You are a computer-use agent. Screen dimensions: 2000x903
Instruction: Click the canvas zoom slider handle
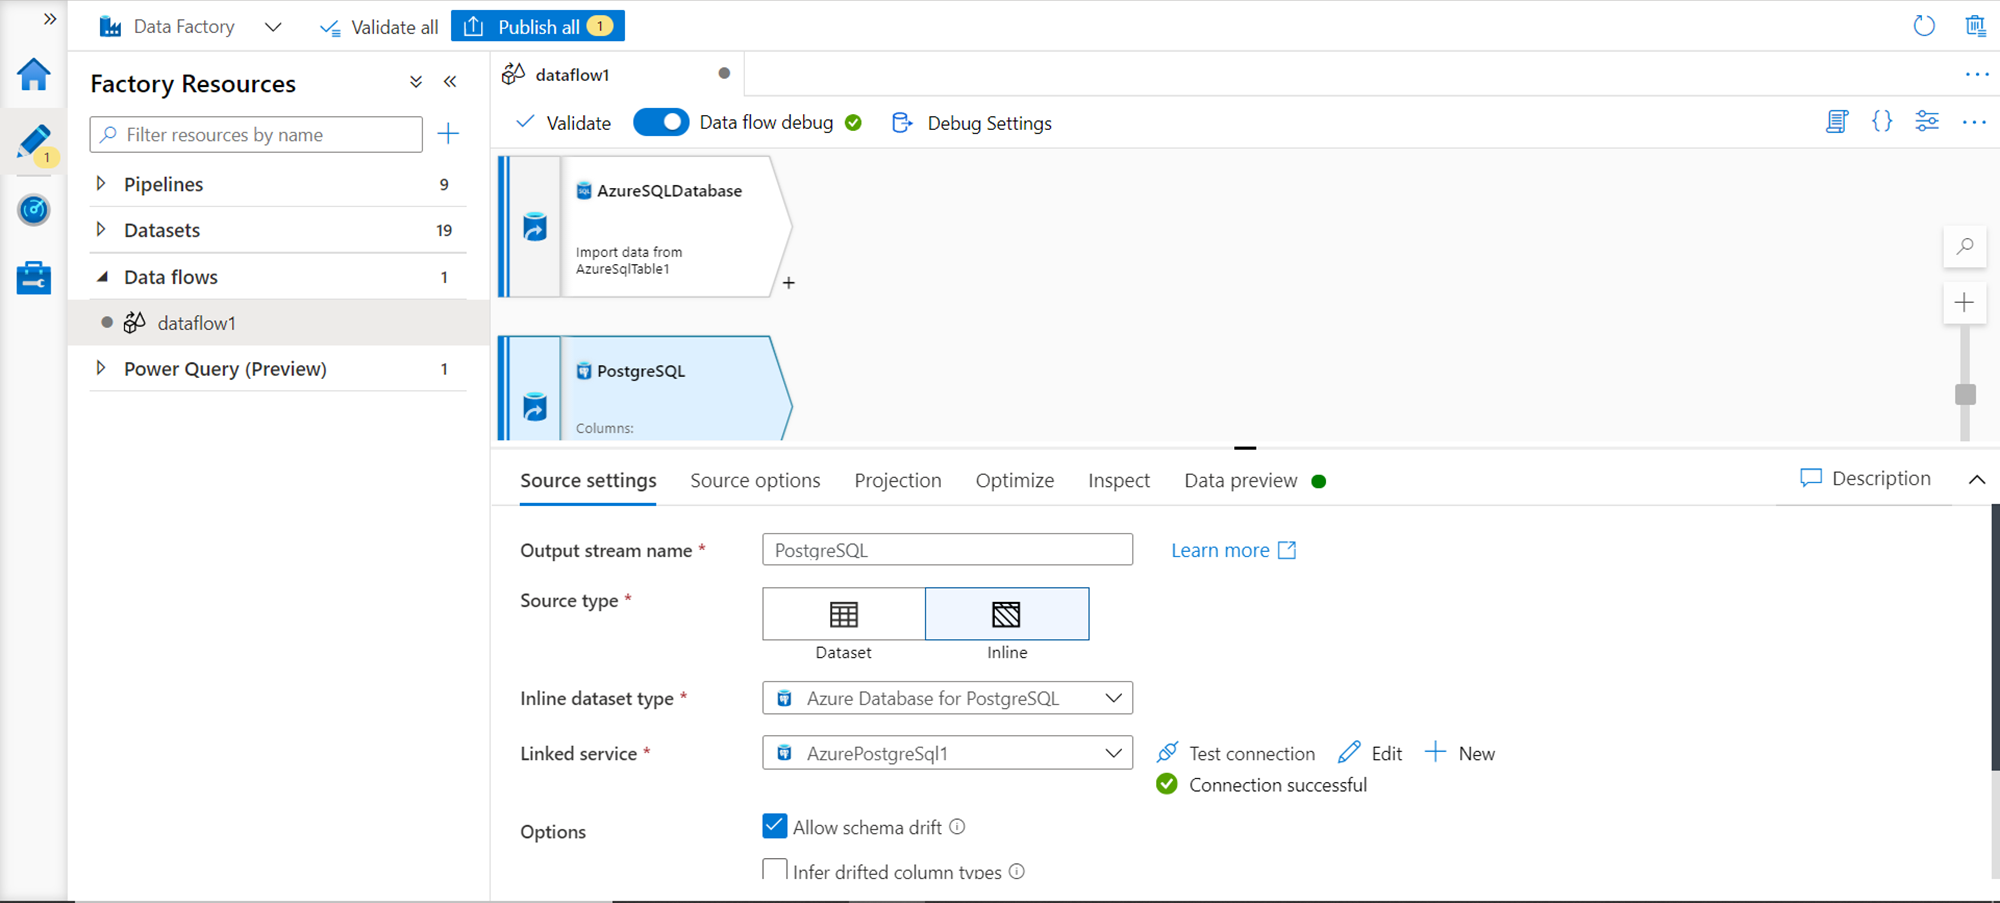click(x=1964, y=395)
